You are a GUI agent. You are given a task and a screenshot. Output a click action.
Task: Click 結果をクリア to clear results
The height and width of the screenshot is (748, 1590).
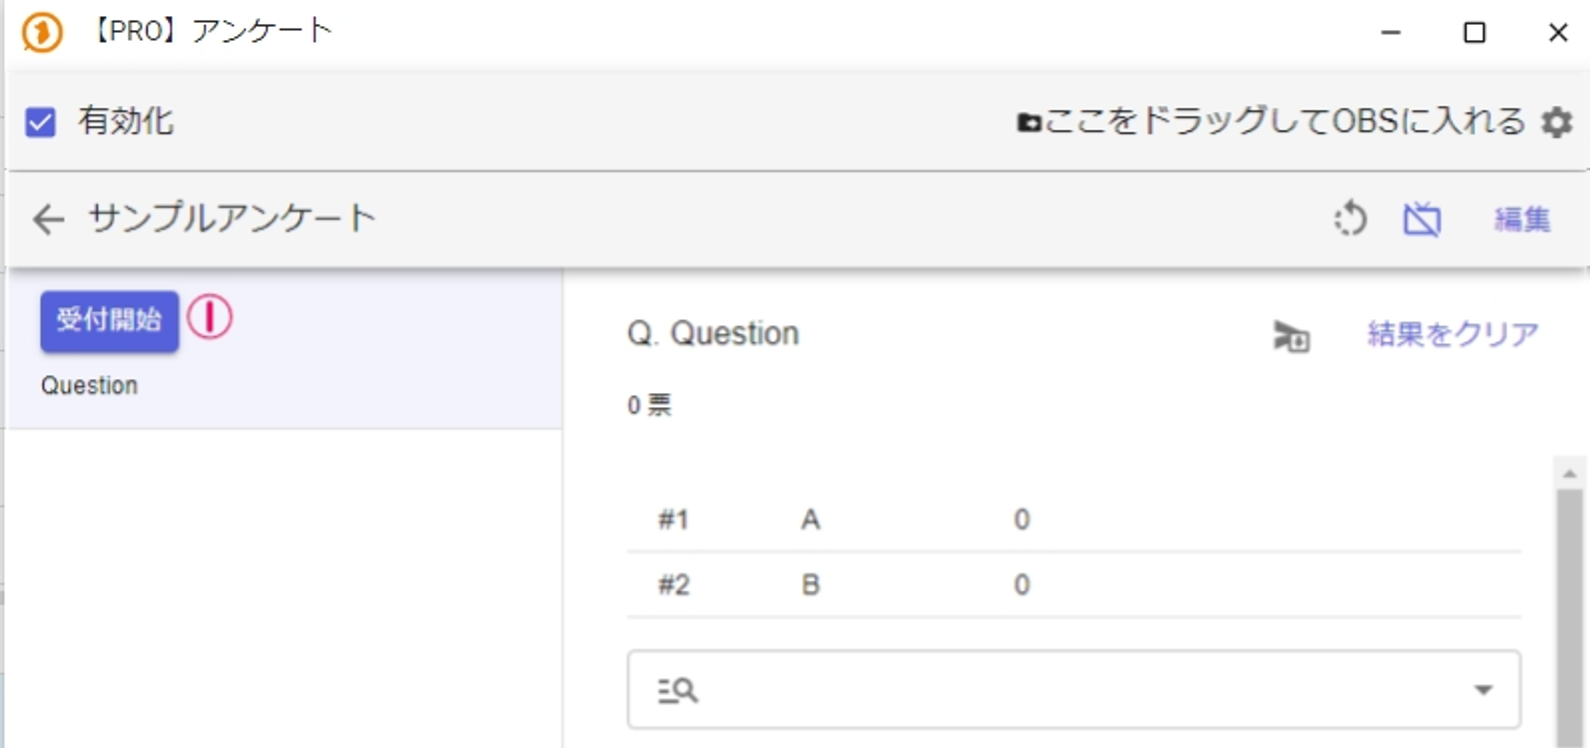pyautogui.click(x=1452, y=334)
